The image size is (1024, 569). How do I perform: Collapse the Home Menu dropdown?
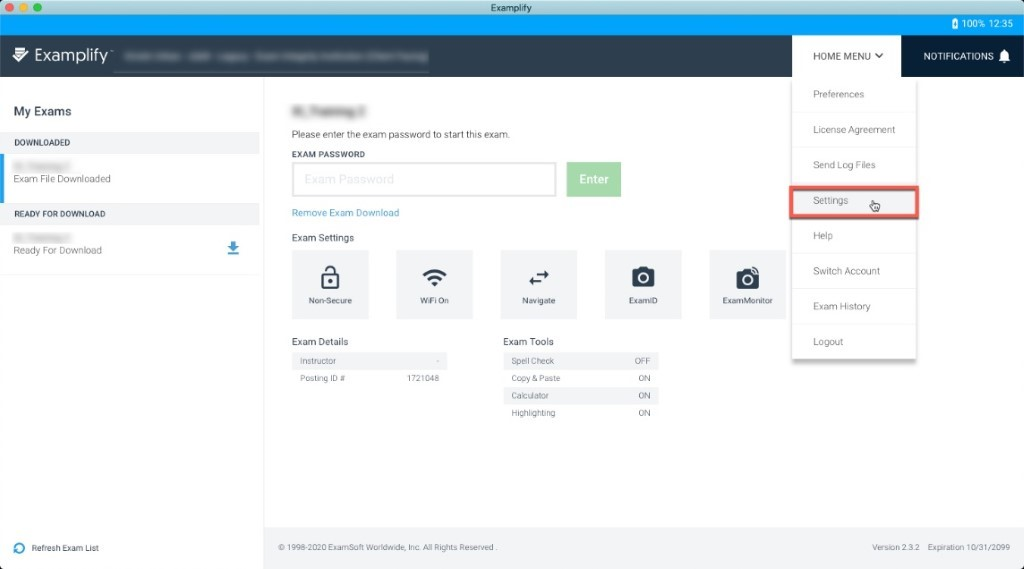click(x=847, y=56)
